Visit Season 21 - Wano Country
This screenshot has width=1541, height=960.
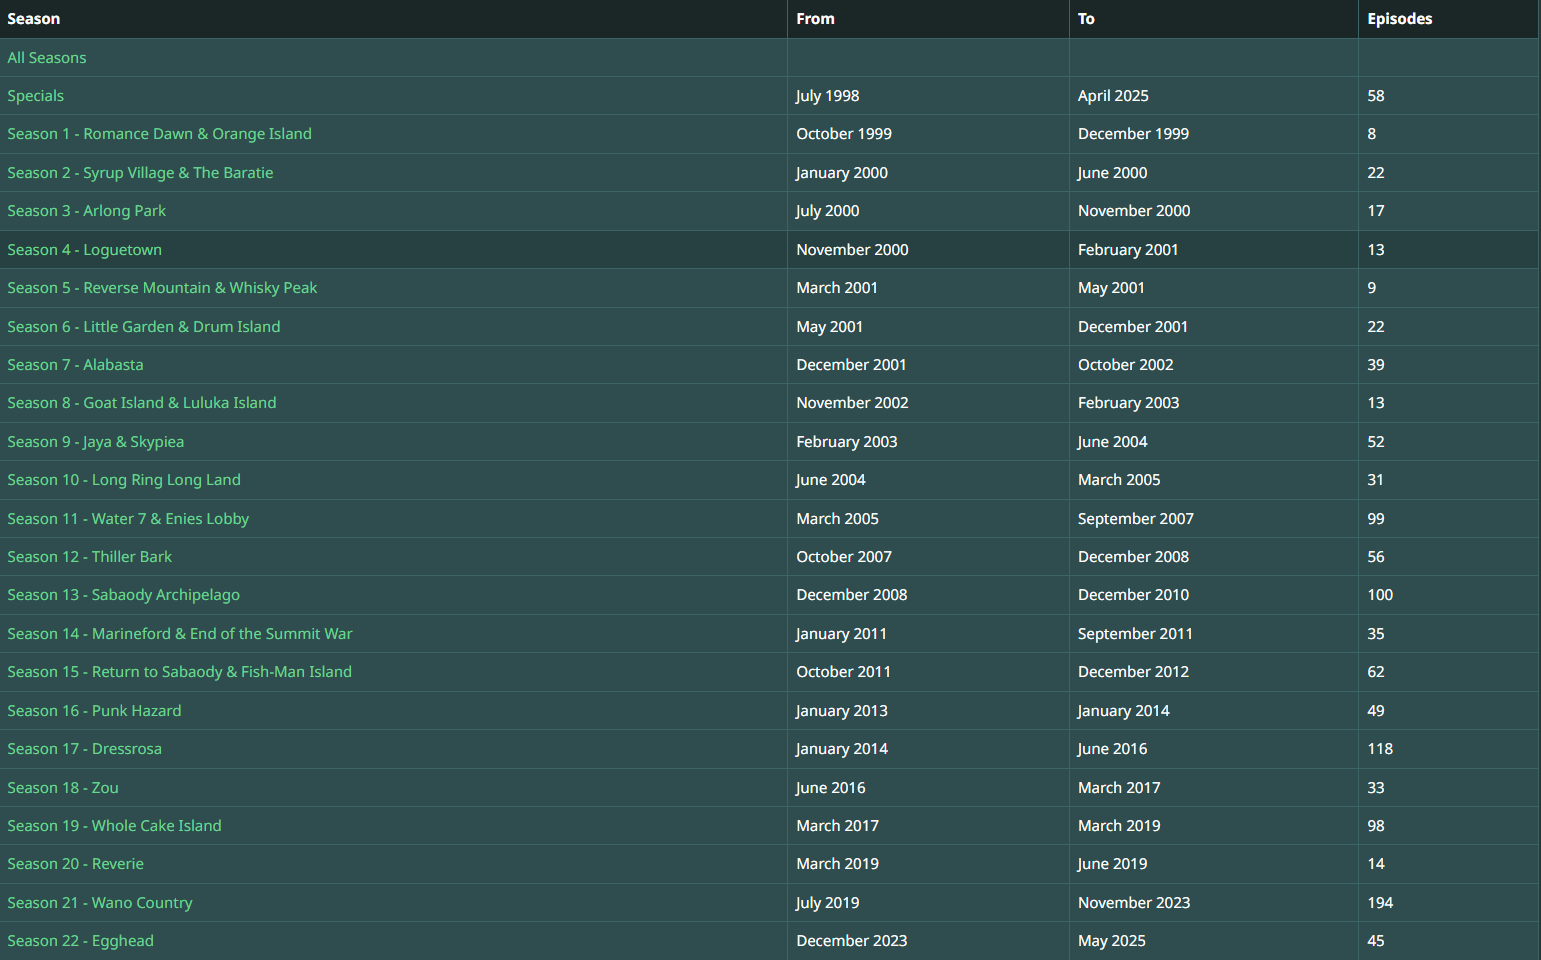[100, 903]
